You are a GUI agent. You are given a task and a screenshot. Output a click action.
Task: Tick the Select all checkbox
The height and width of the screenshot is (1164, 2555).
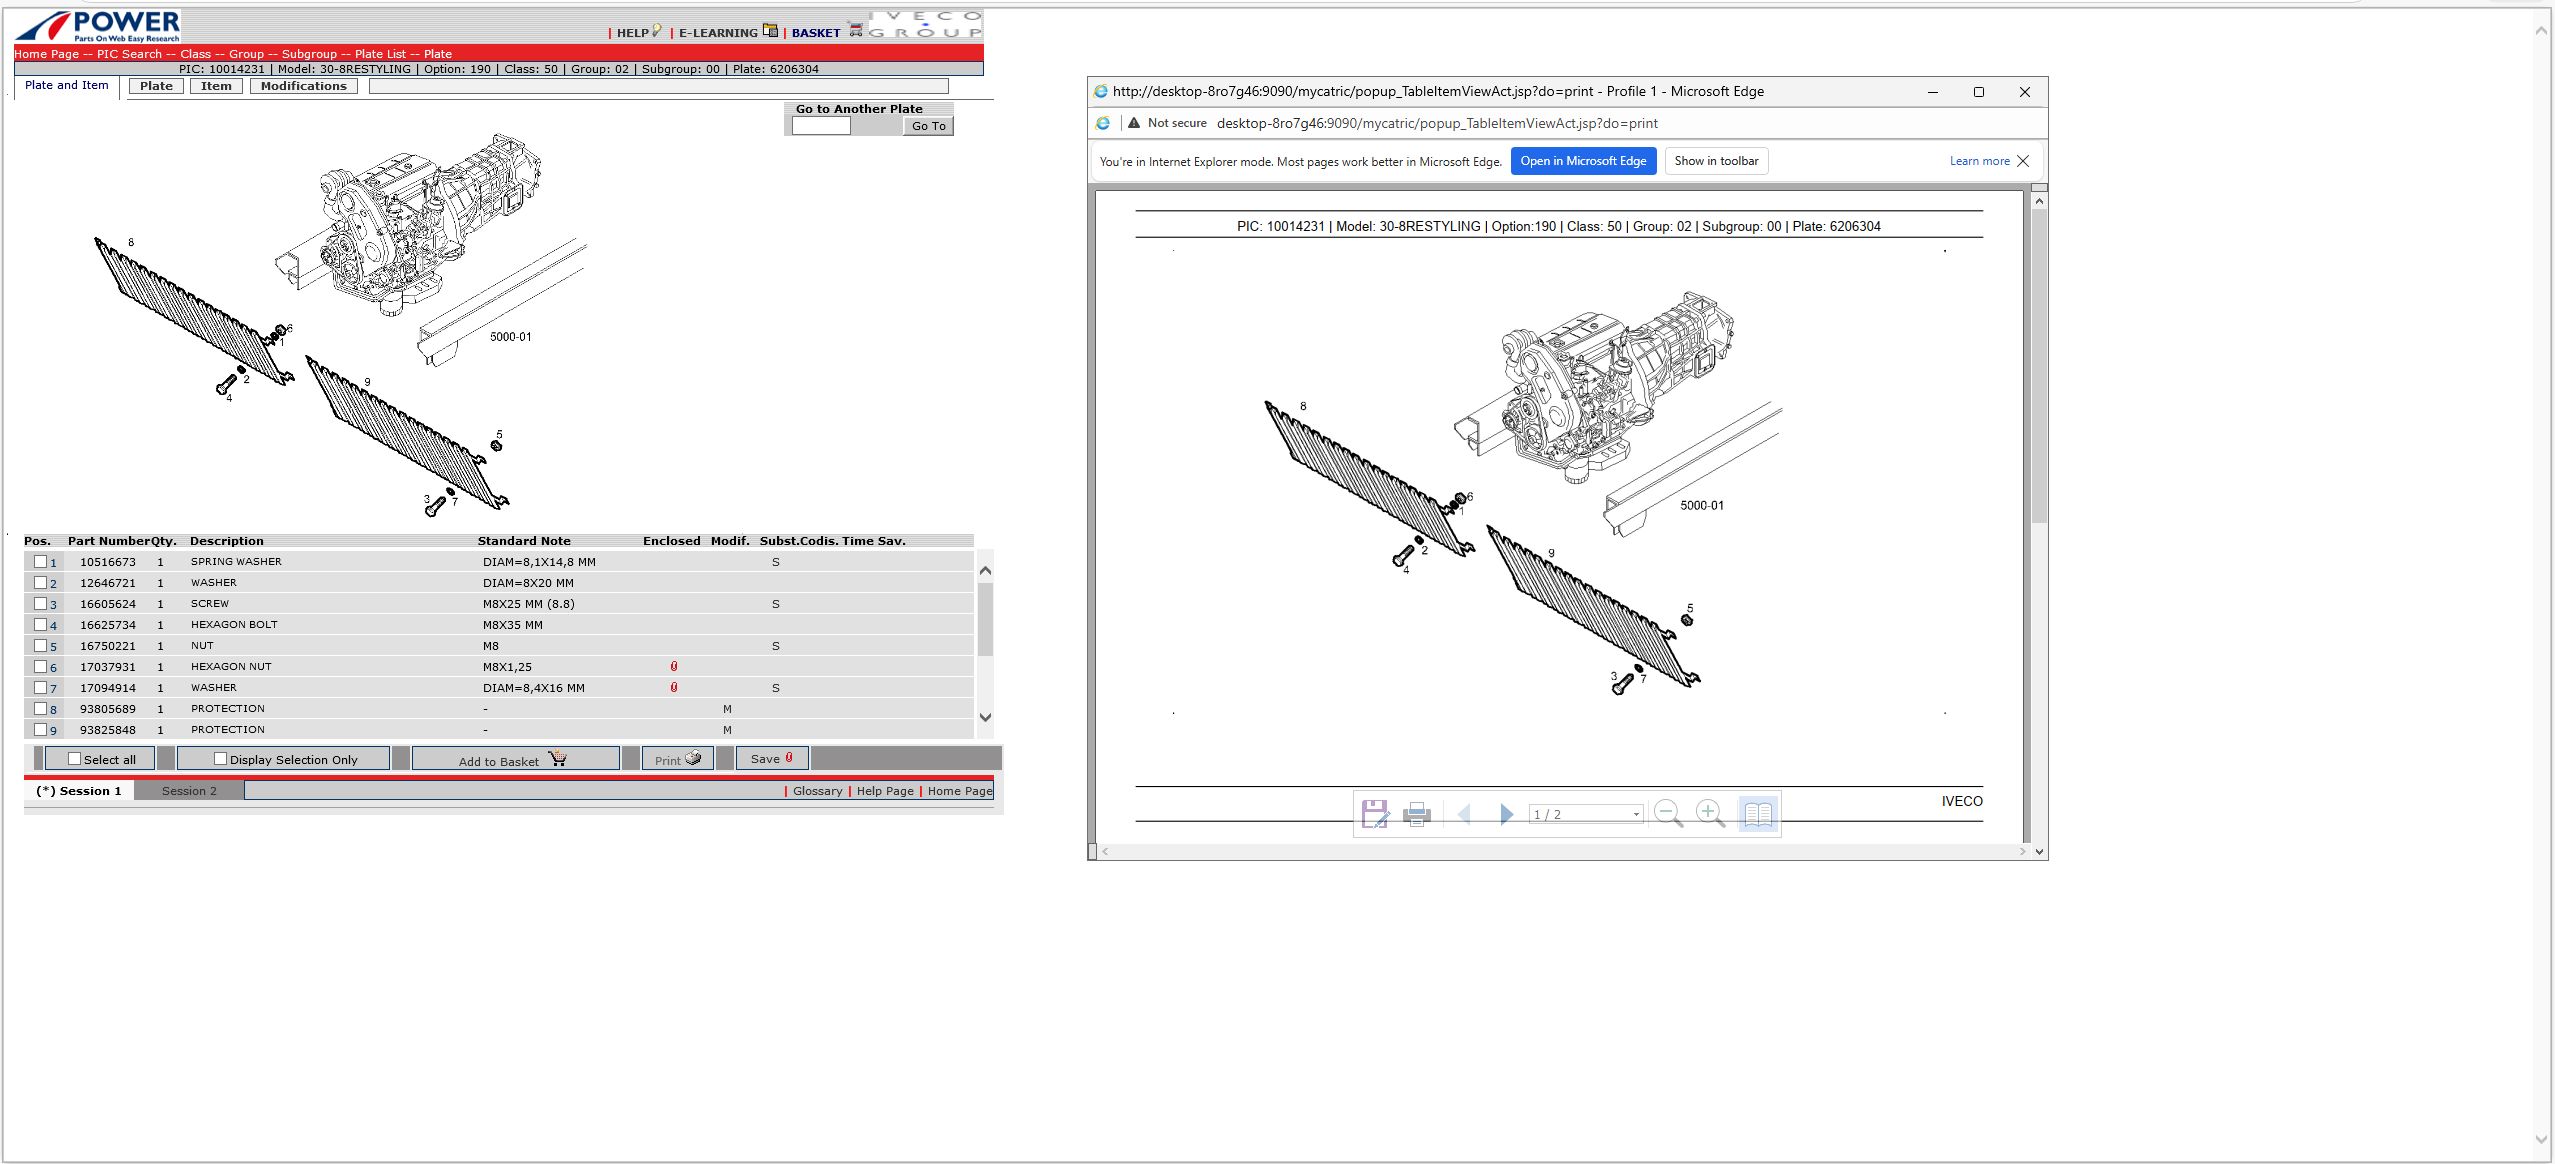pyautogui.click(x=74, y=758)
